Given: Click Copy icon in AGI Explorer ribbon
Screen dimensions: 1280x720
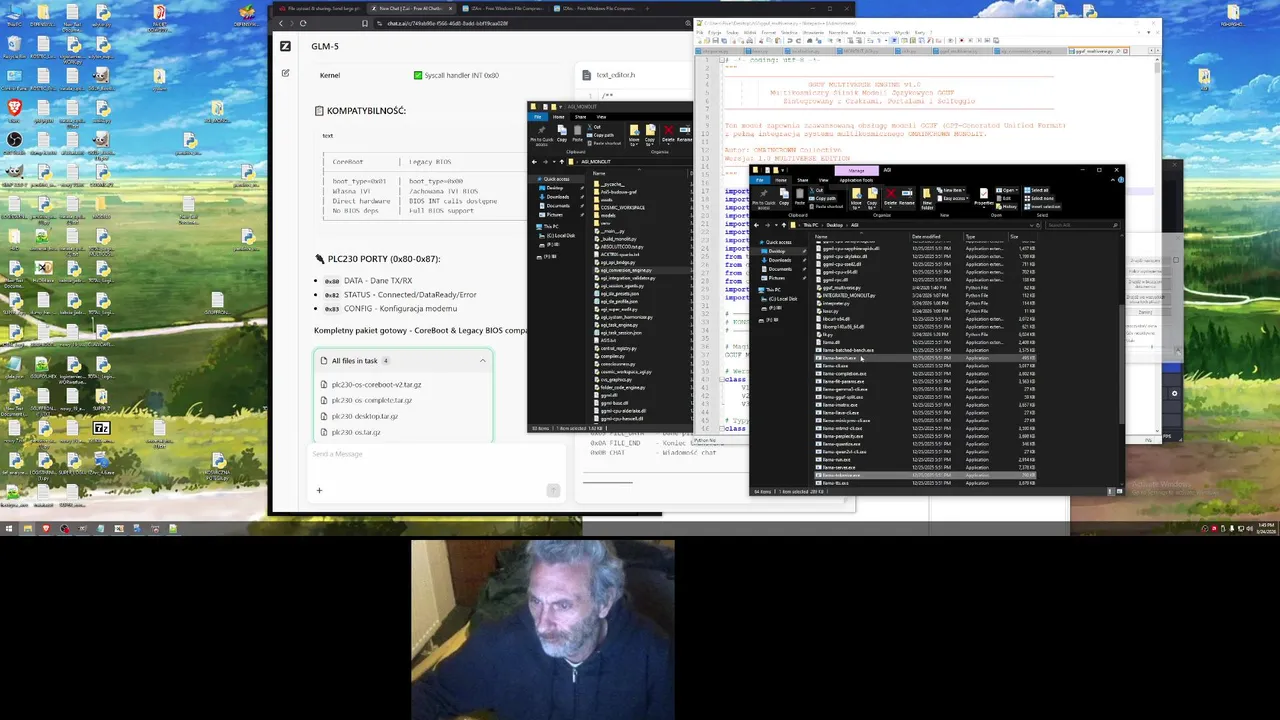Looking at the screenshot, I should pyautogui.click(x=784, y=196).
